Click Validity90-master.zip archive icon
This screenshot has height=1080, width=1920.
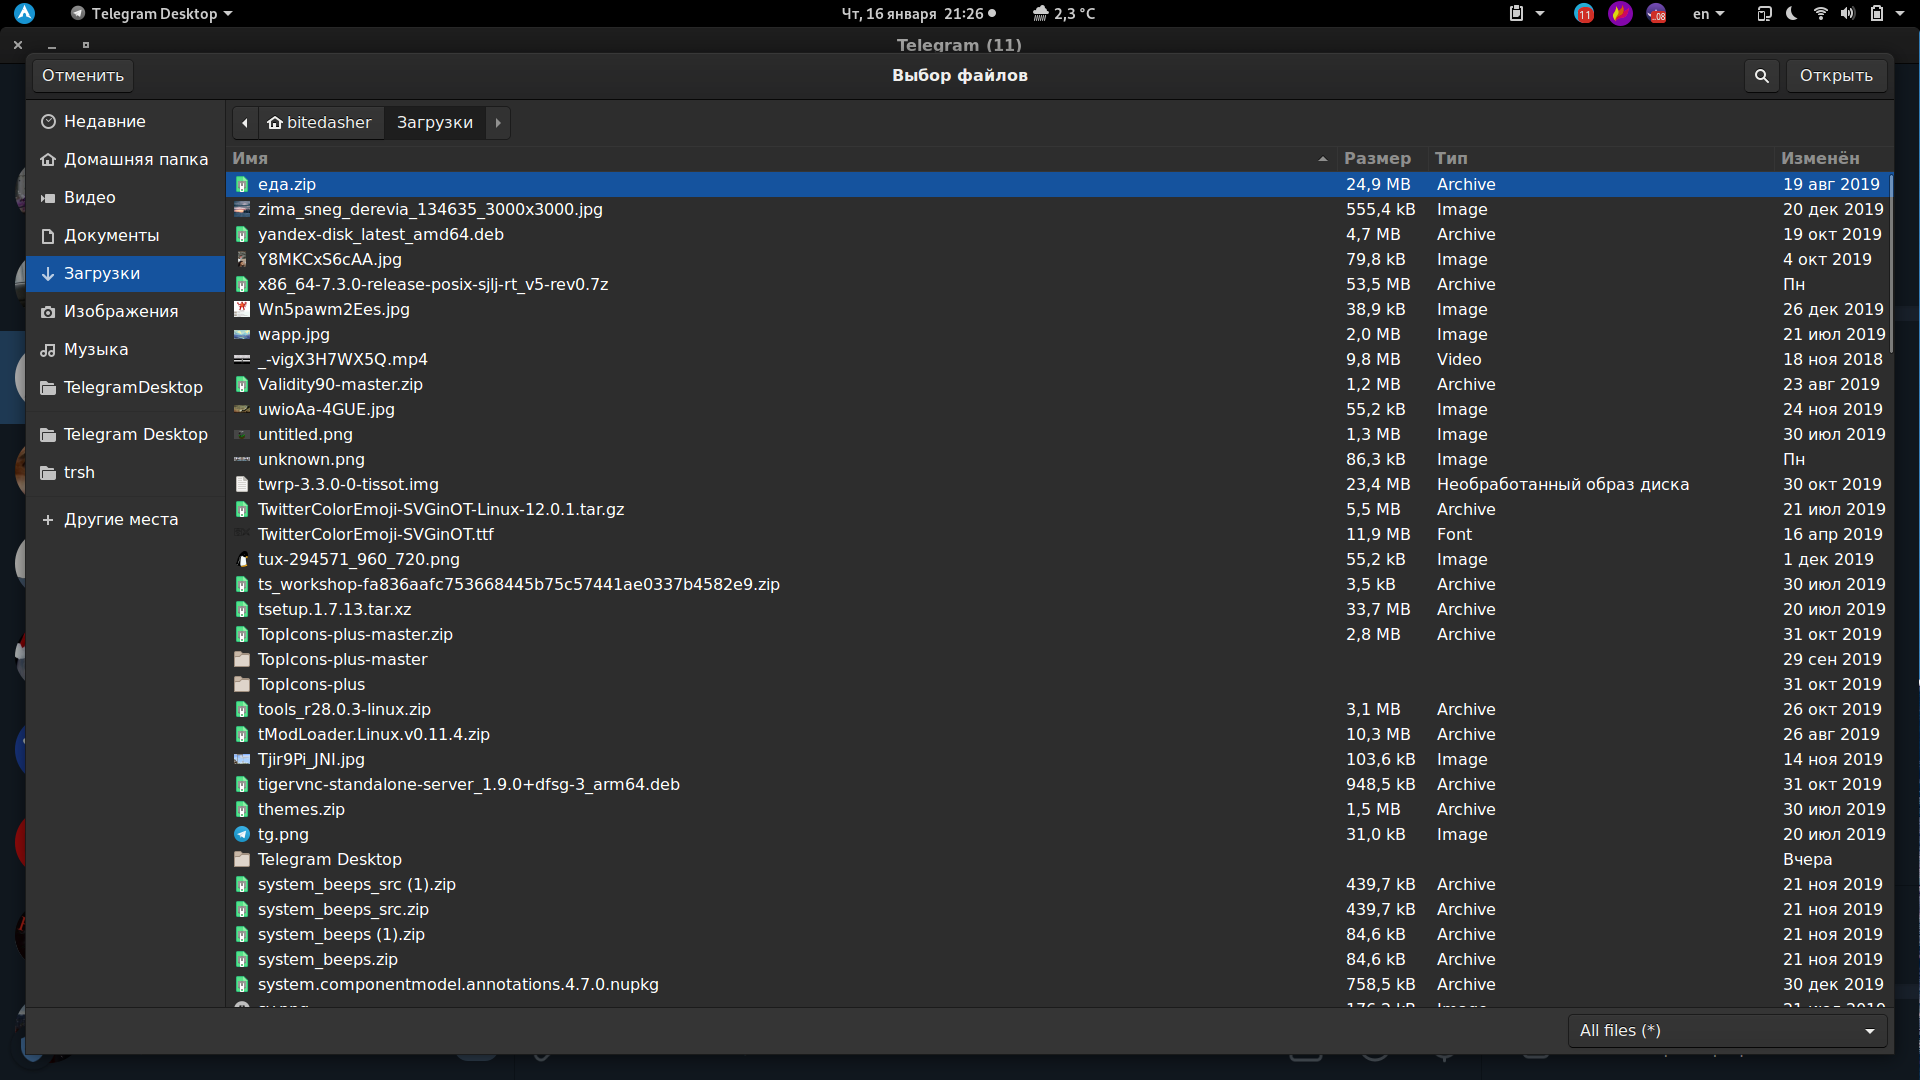[241, 384]
